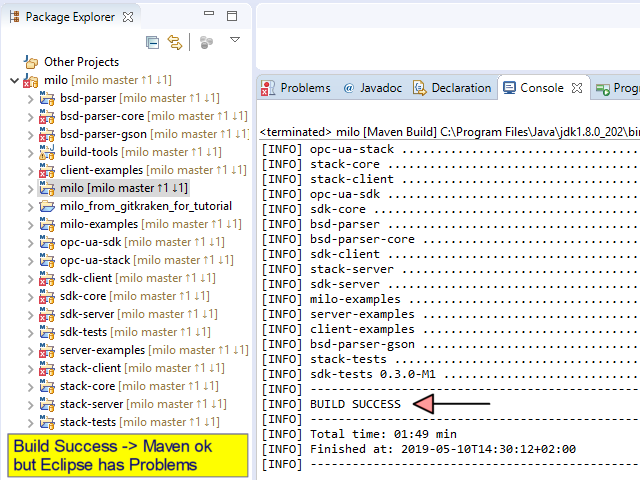The image size is (640, 480).
Task: Open Package Explorer View Menu dropdown
Action: [x=235, y=40]
